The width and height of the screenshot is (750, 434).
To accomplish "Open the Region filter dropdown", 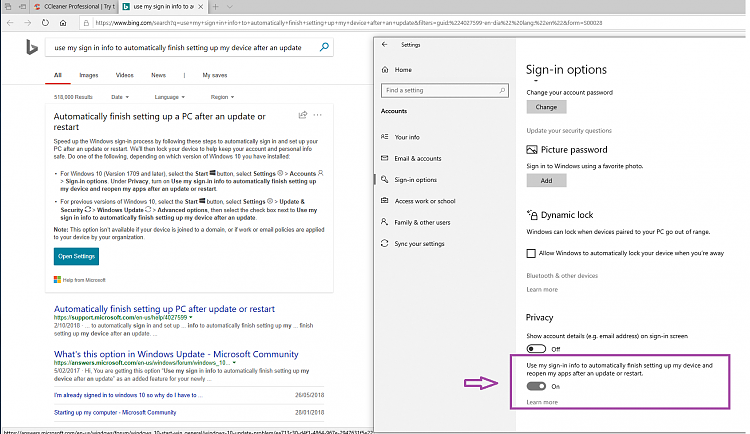I will [222, 97].
